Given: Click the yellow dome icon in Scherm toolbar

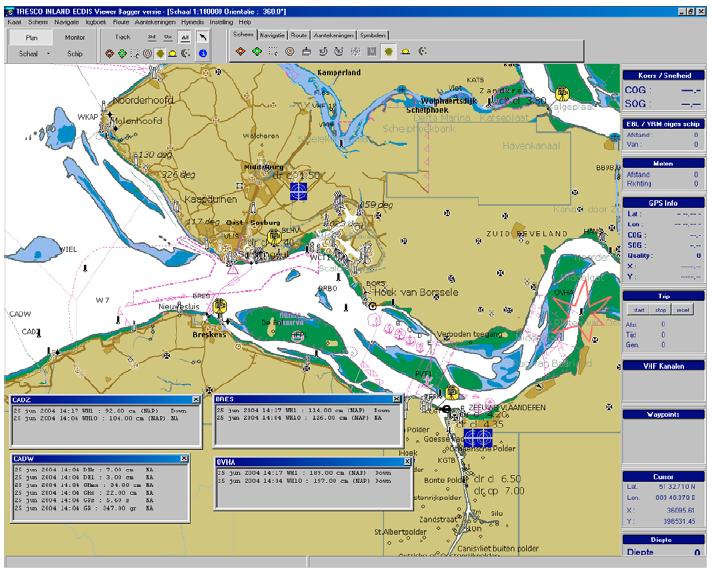Looking at the screenshot, I should pos(406,50).
